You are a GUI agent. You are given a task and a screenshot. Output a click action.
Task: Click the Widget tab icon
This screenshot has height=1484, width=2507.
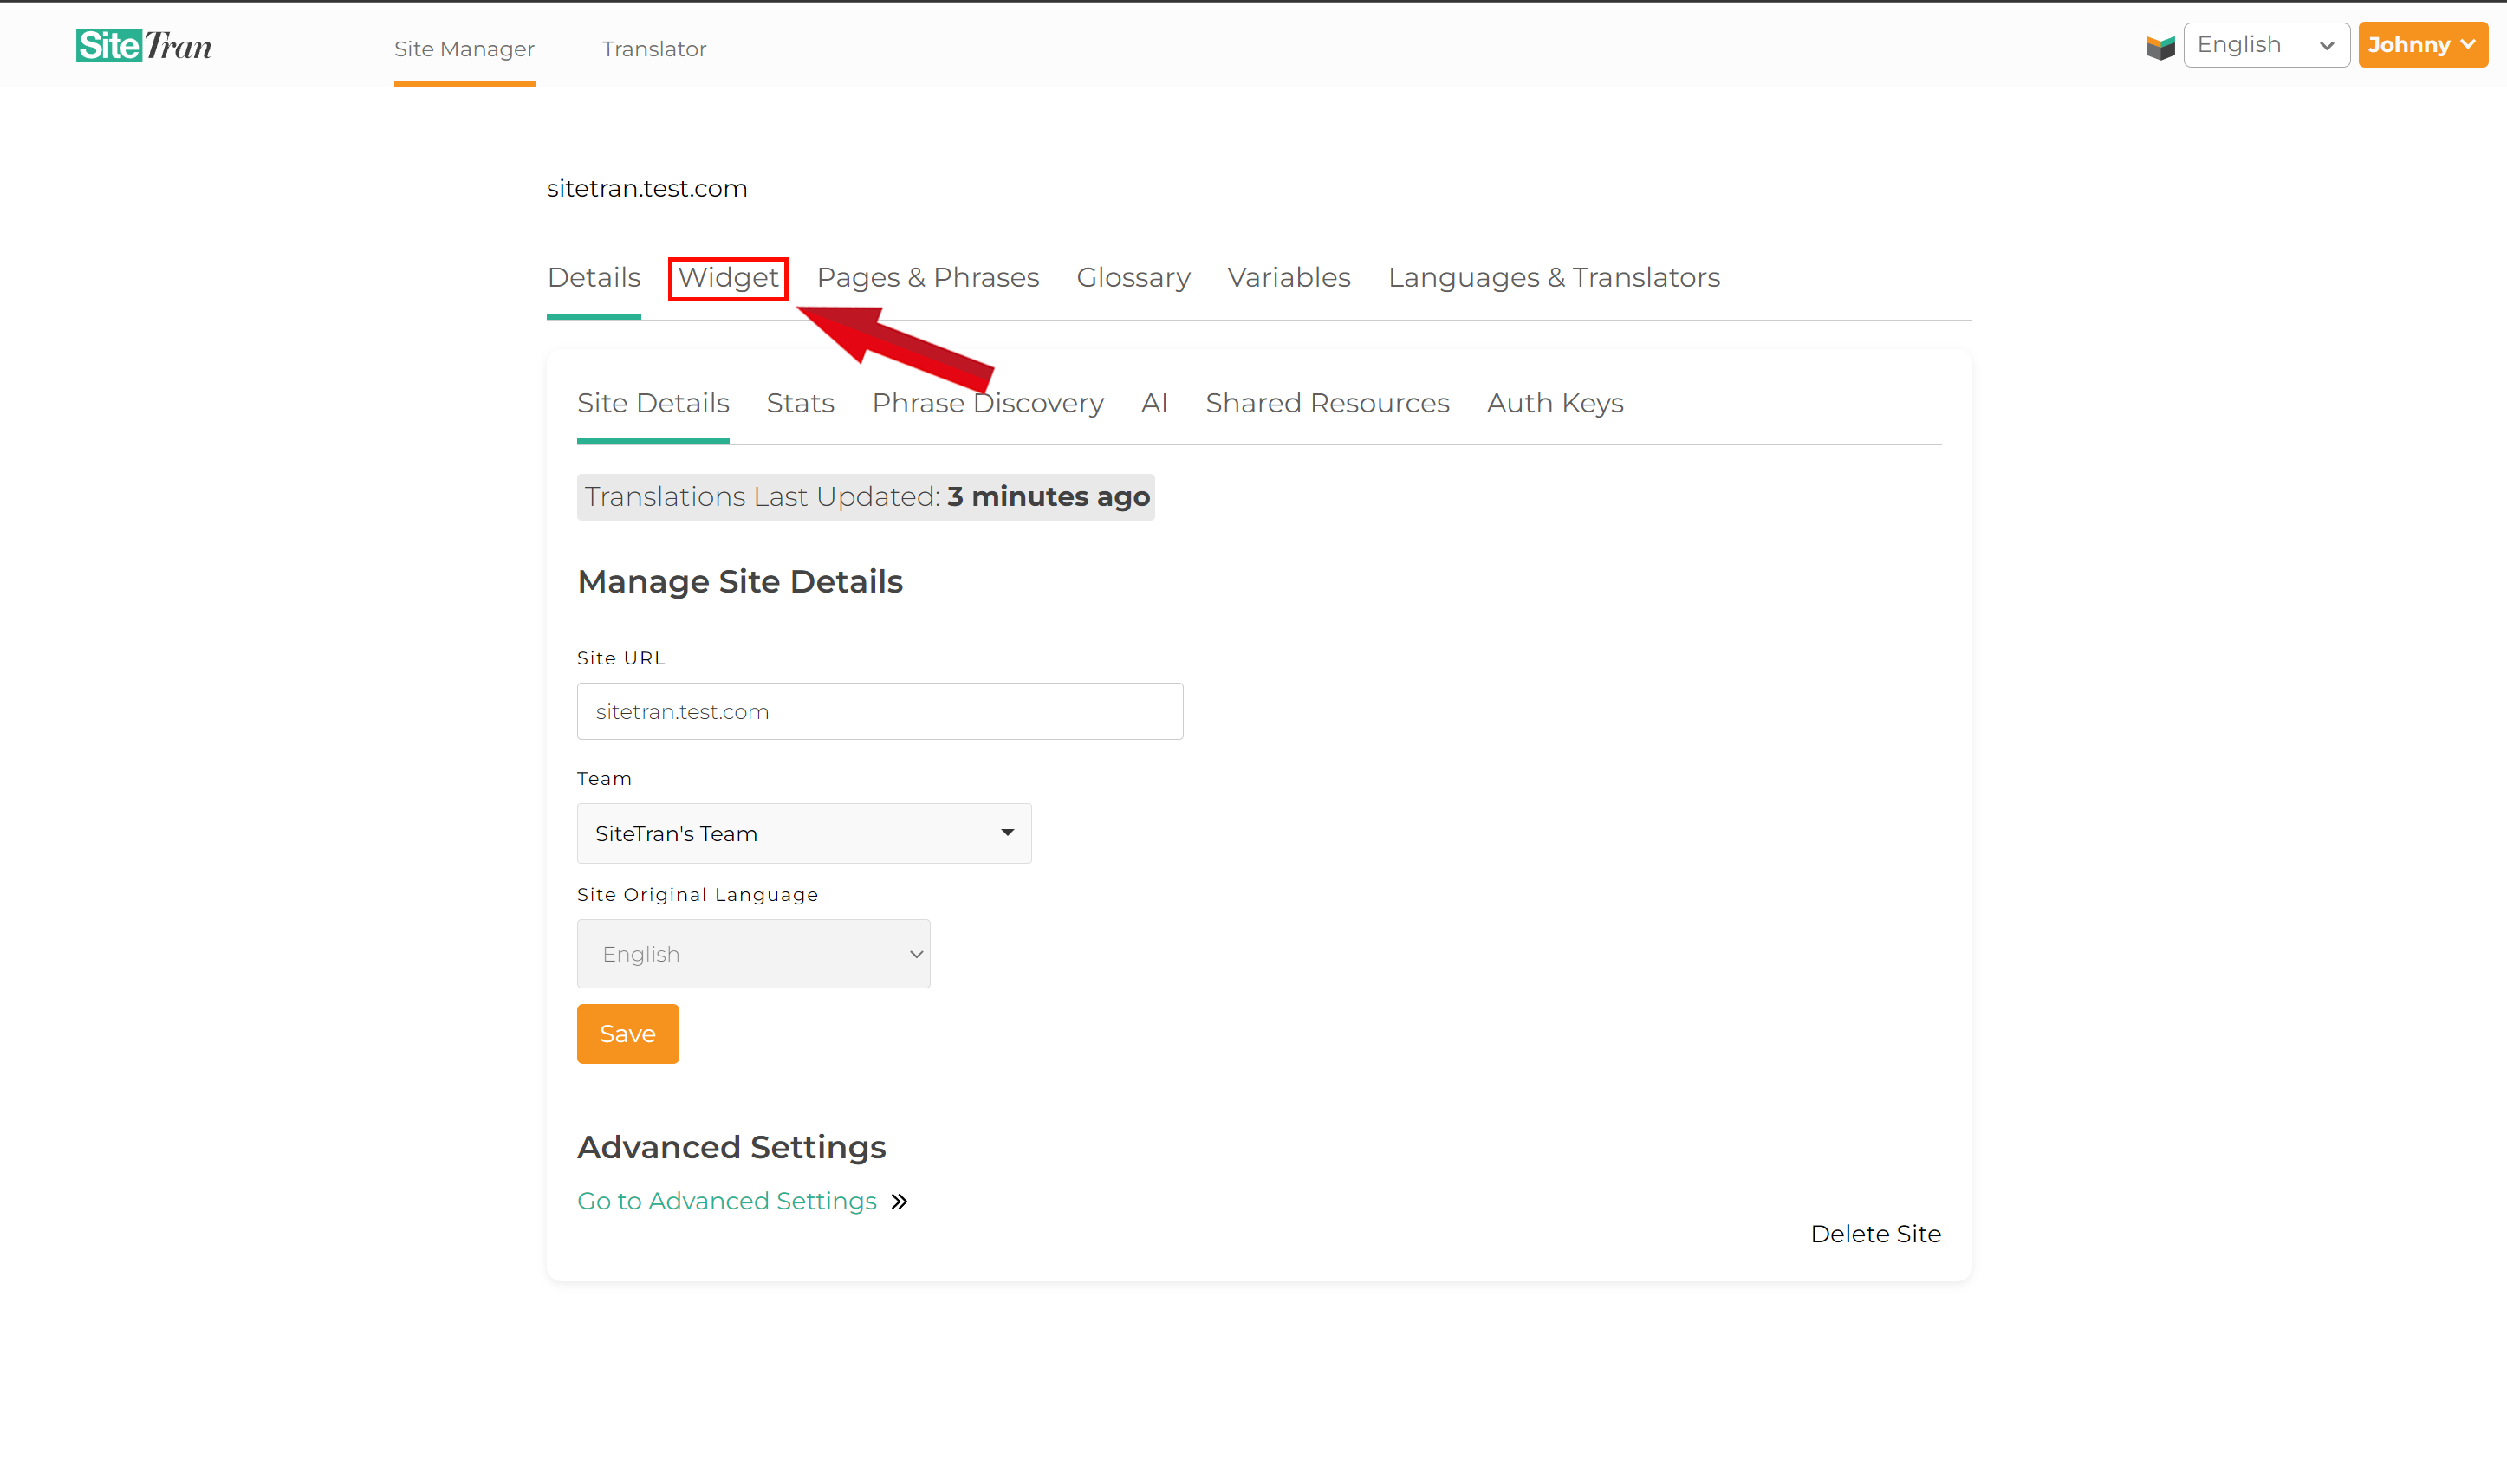tap(728, 277)
